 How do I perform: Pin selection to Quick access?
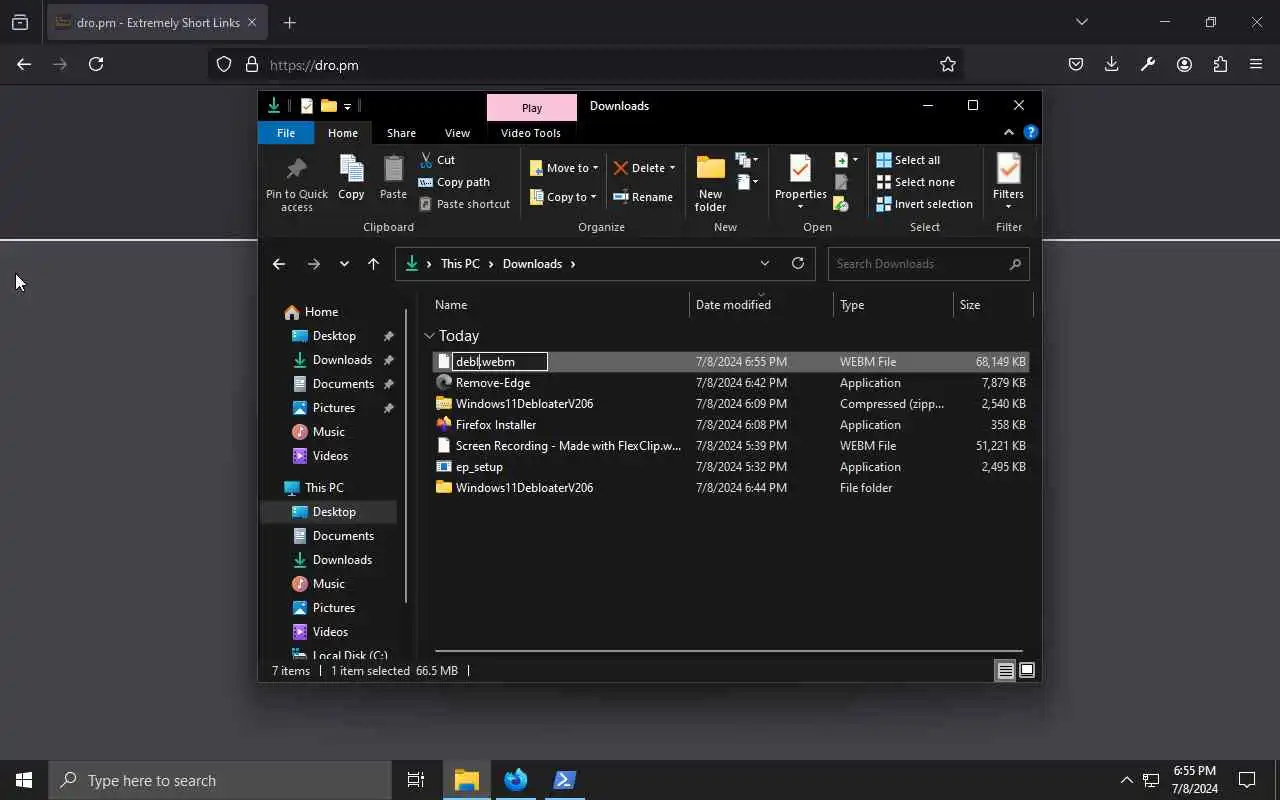296,184
